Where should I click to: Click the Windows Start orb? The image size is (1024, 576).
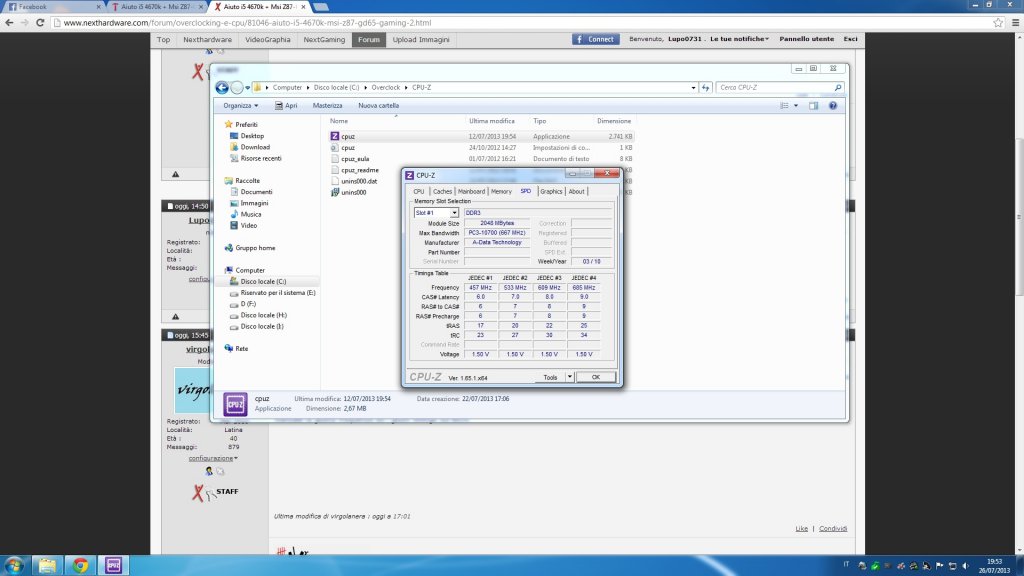point(14,566)
